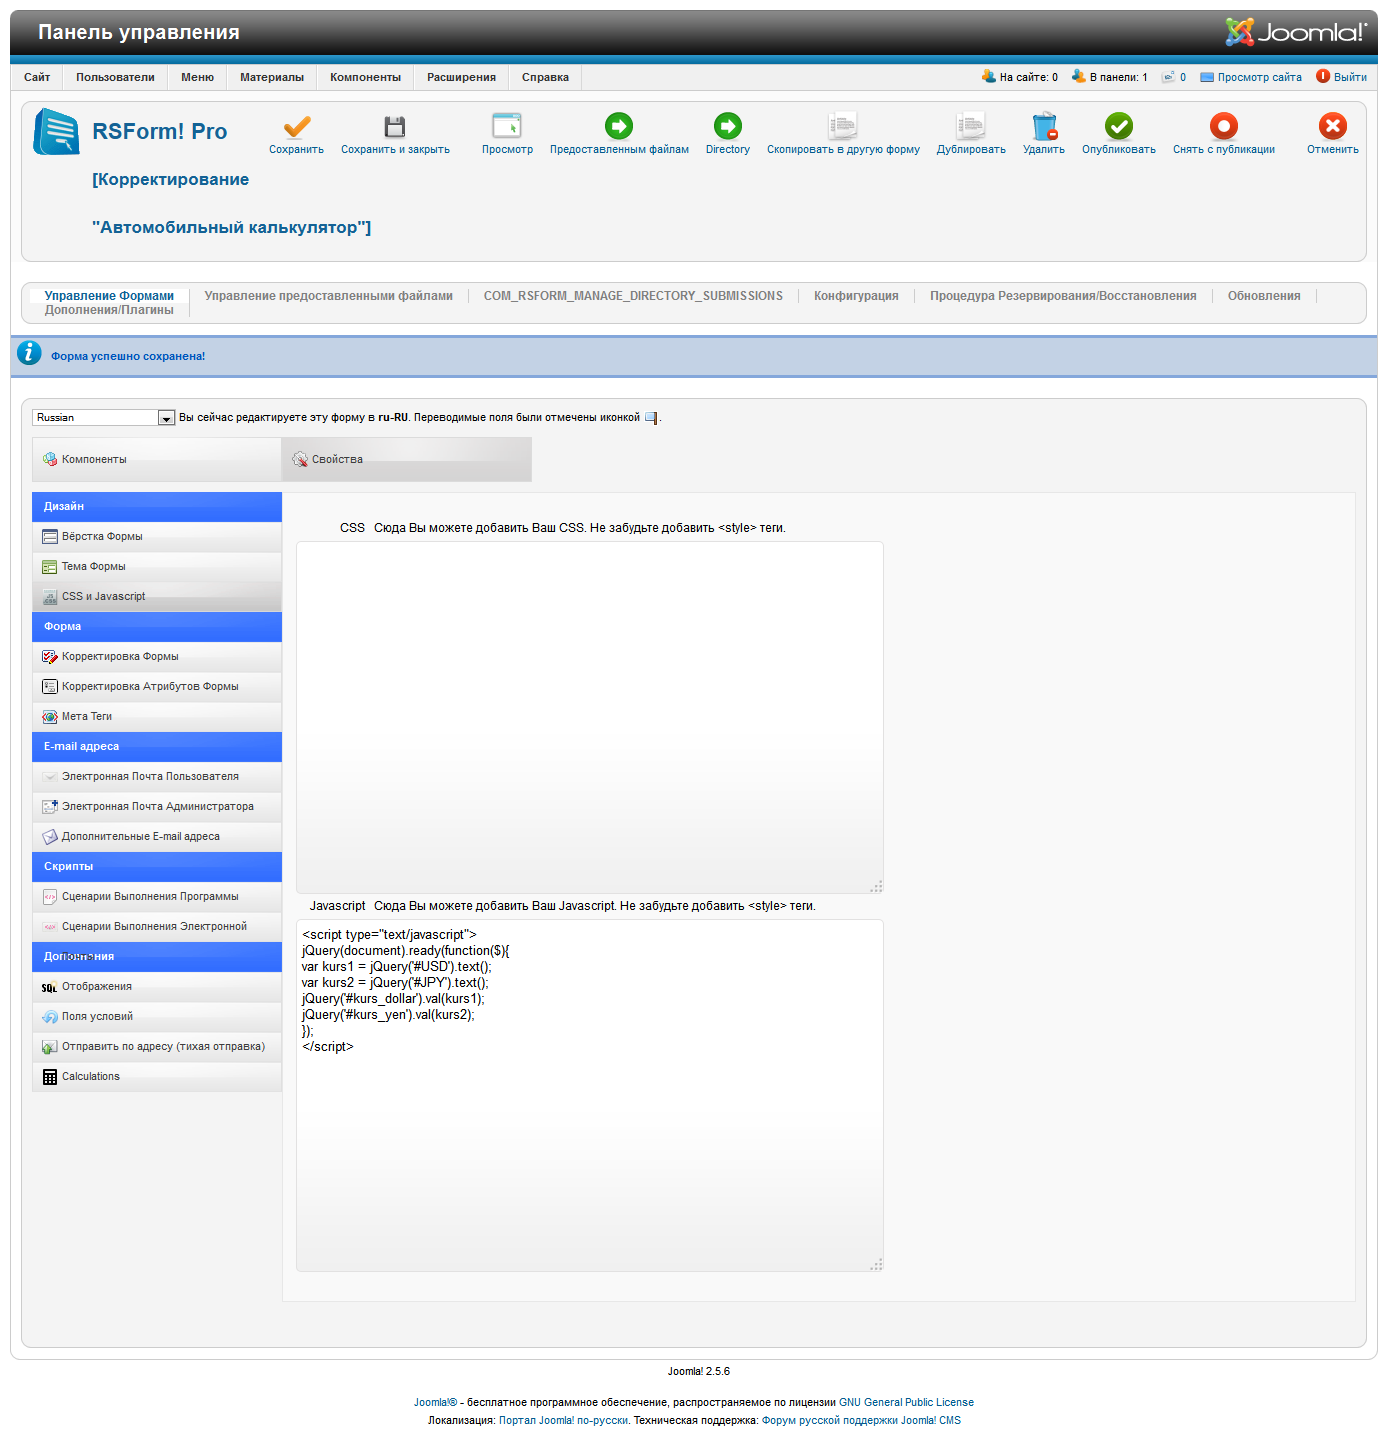This screenshot has height=1450, width=1388.
Task: Open the Обновления submenu
Action: (1264, 296)
